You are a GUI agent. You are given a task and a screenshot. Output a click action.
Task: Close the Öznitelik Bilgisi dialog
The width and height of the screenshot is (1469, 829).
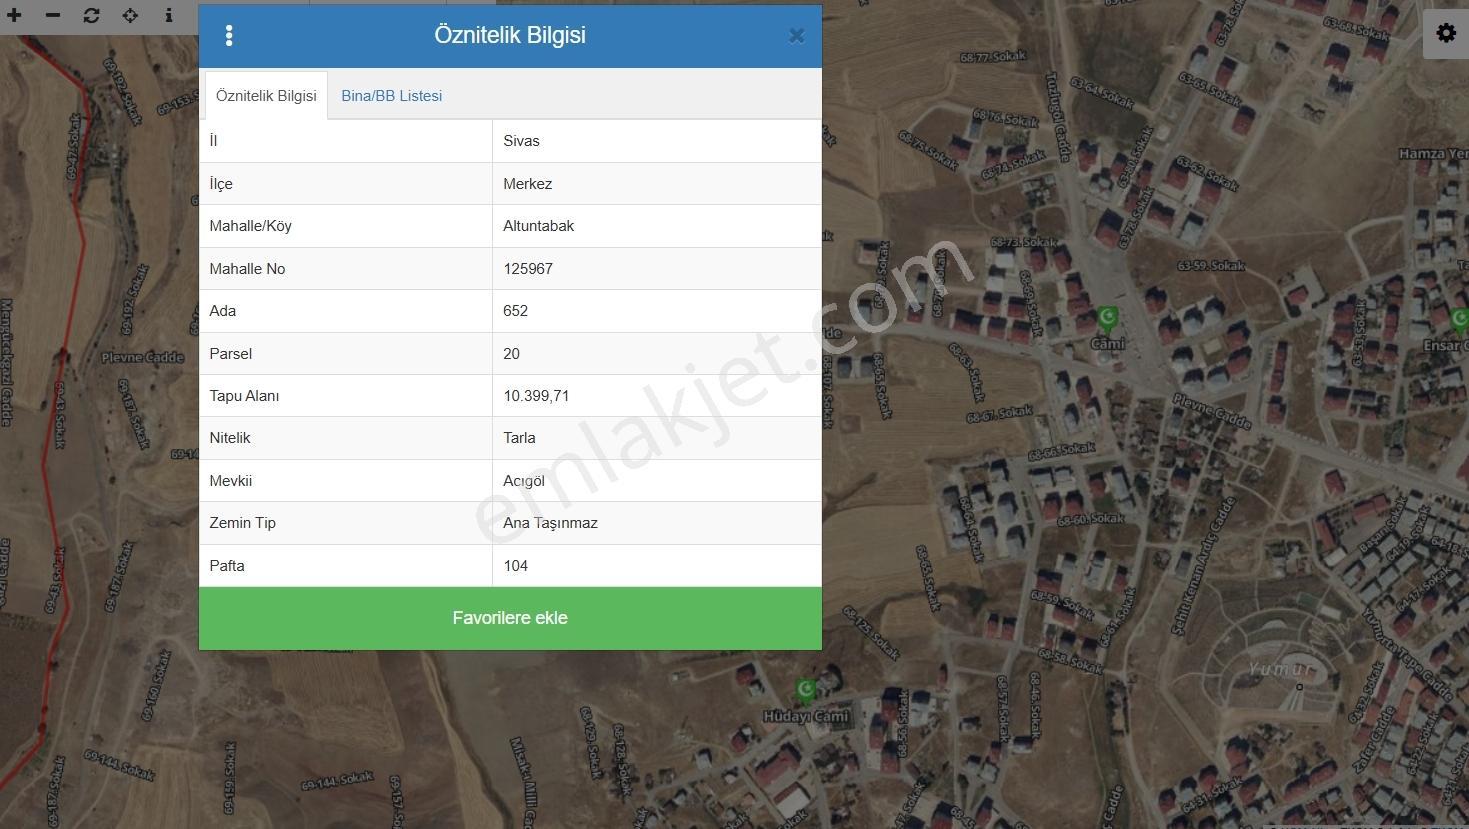pos(796,36)
